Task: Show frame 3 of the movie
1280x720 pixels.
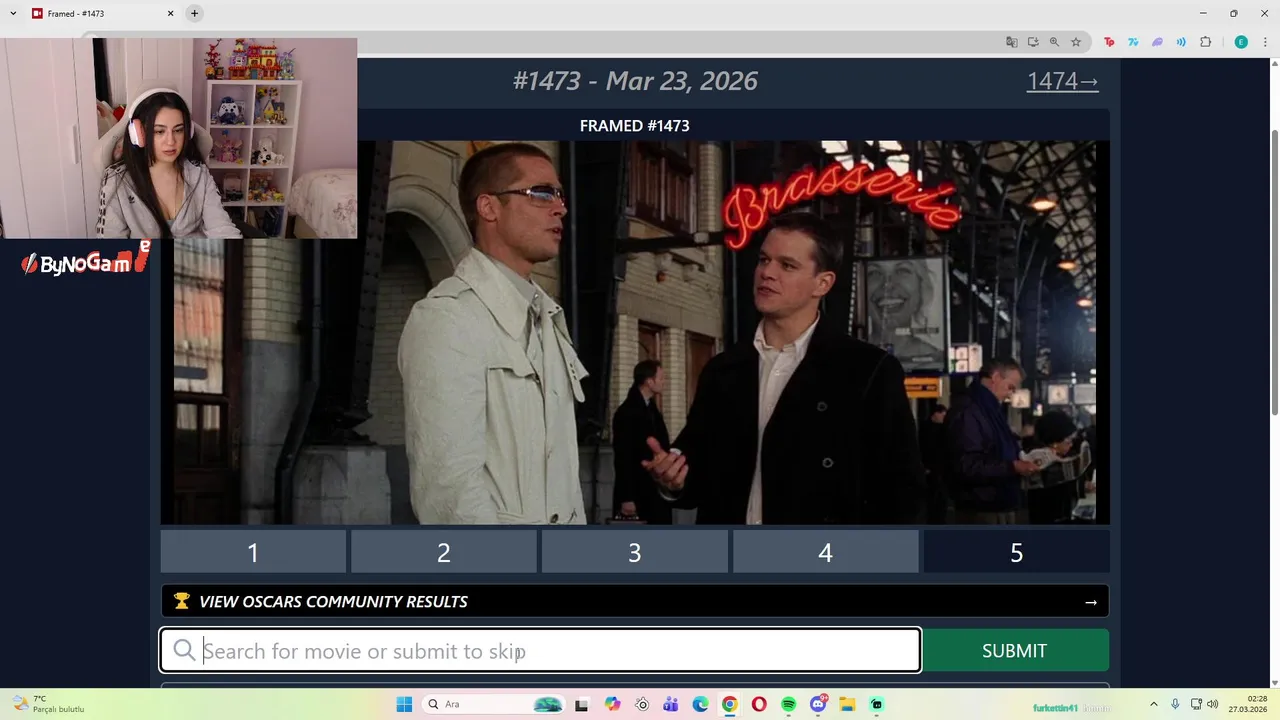Action: pyautogui.click(x=635, y=552)
